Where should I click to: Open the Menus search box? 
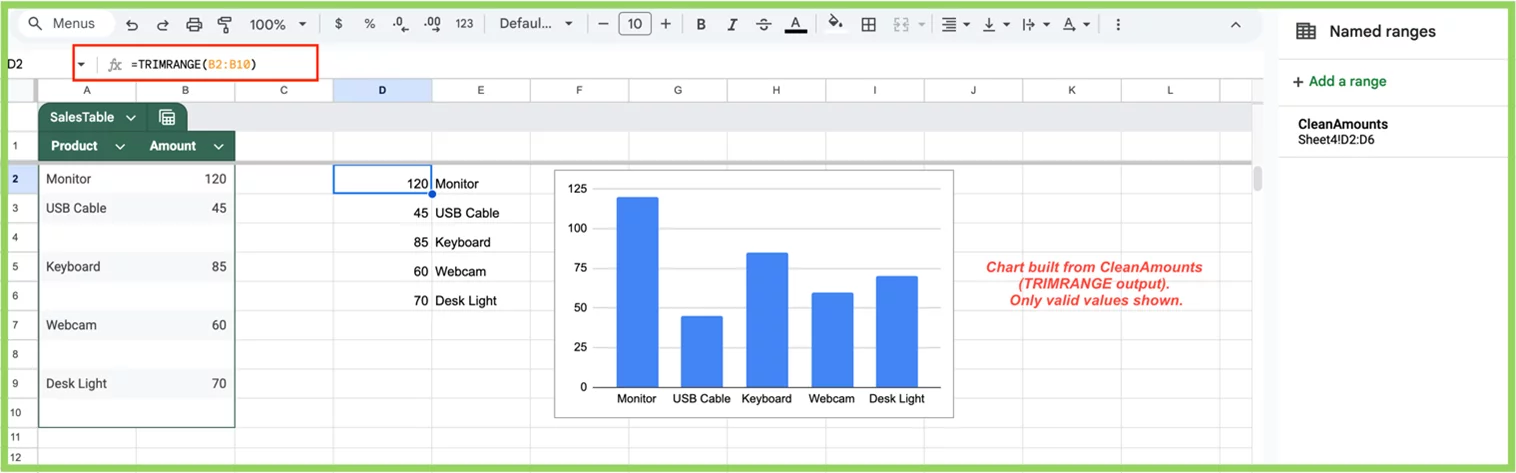[x=66, y=24]
